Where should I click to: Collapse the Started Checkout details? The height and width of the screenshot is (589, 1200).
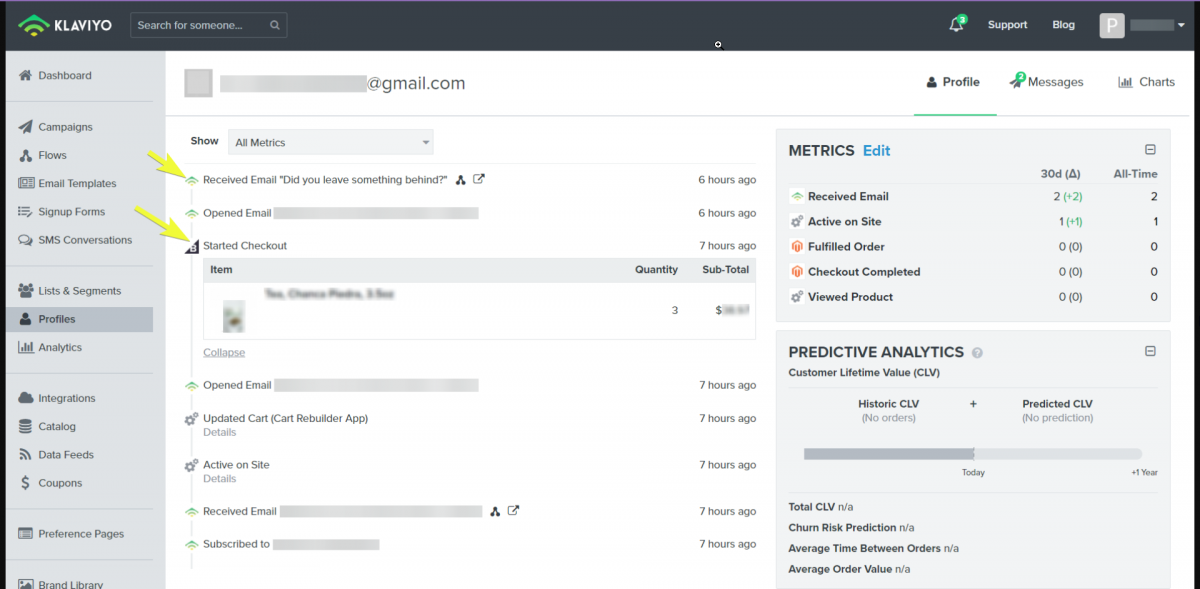(x=224, y=352)
